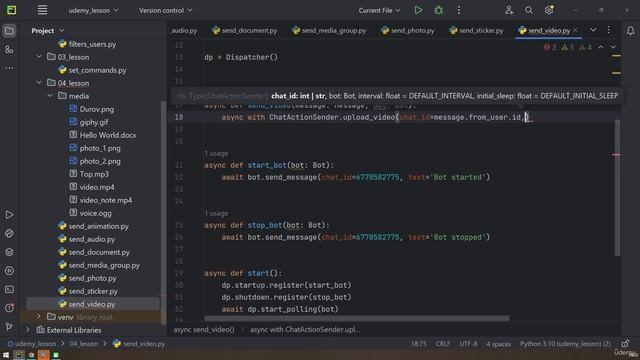Viewport: 640px width, 360px height.
Task: Click the 4 spaces indent widget
Action: coord(498,344)
